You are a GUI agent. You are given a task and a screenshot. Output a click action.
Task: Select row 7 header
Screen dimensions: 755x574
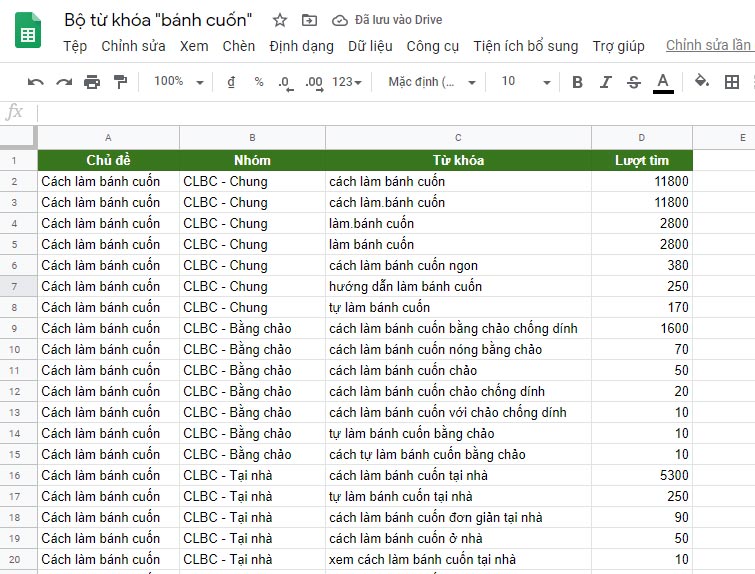point(18,287)
